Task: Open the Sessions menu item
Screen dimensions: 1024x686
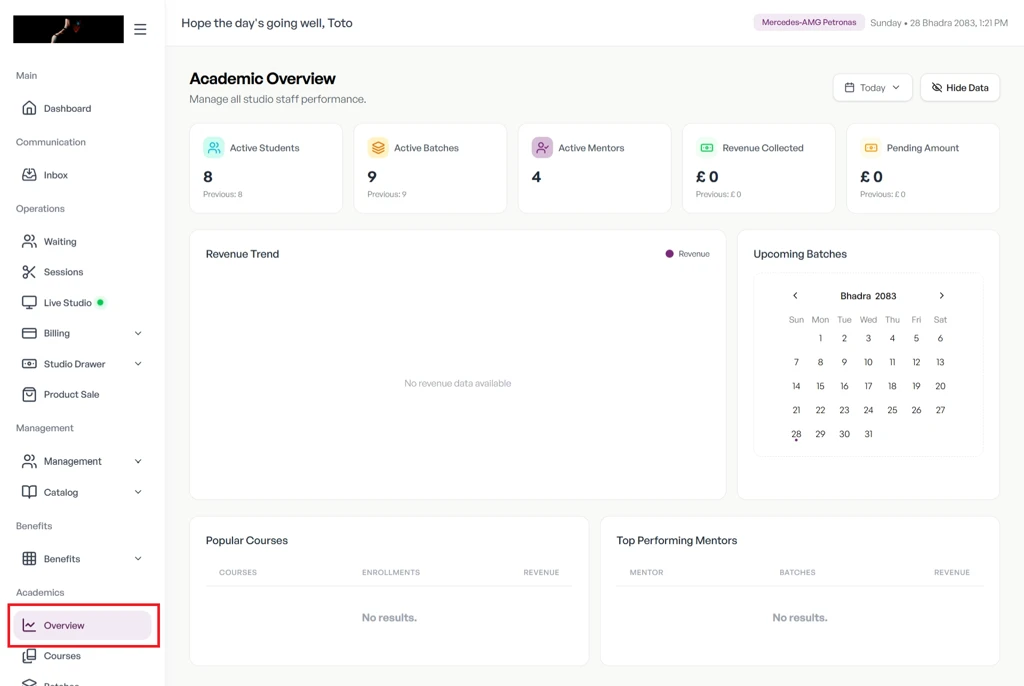Action: 82,272
